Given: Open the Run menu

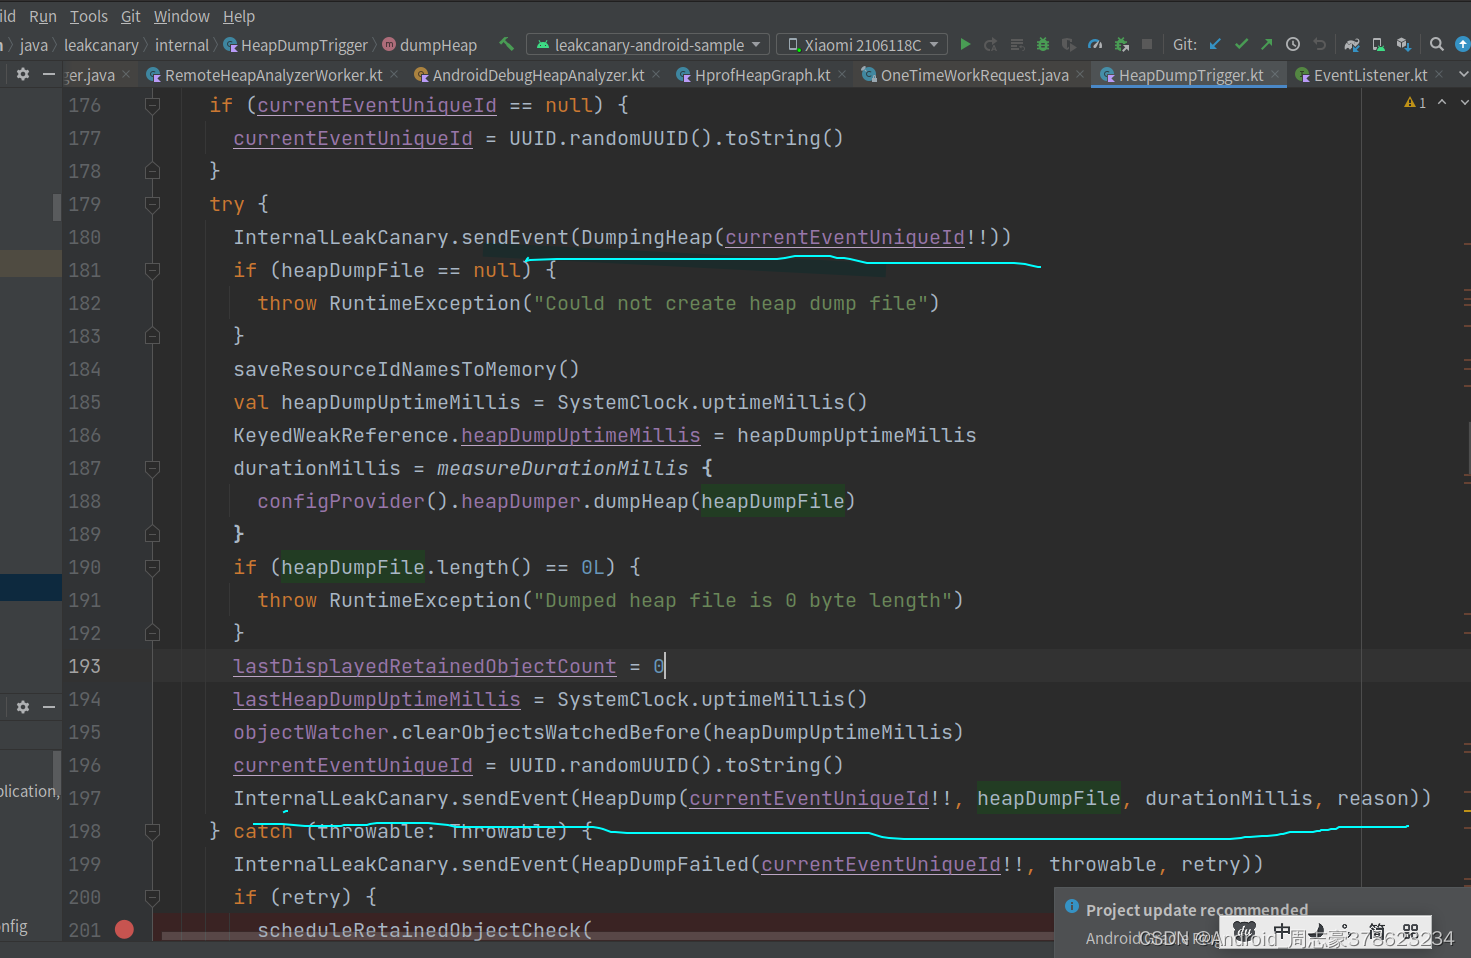Looking at the screenshot, I should click(x=43, y=16).
